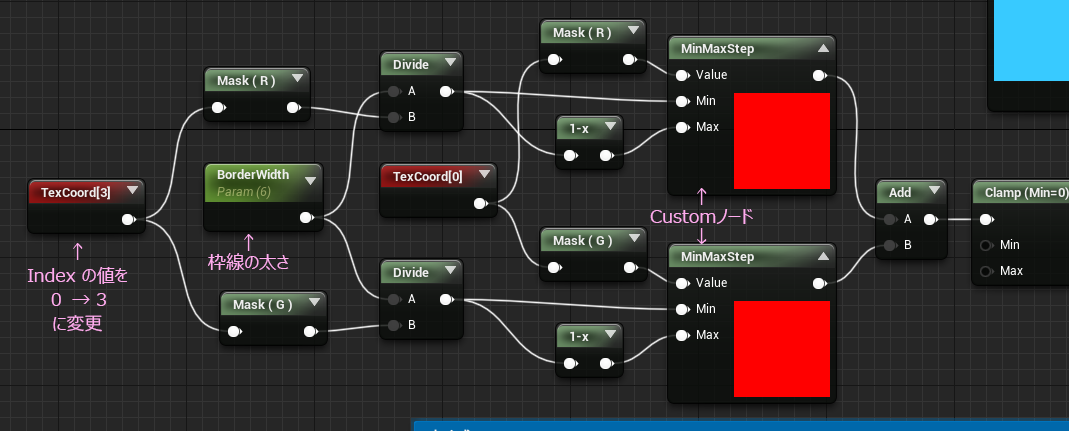Screen dimensions: 1069x431
Task: Click output pin of Mask (G) after TexCoord[3]
Action: pos(310,331)
